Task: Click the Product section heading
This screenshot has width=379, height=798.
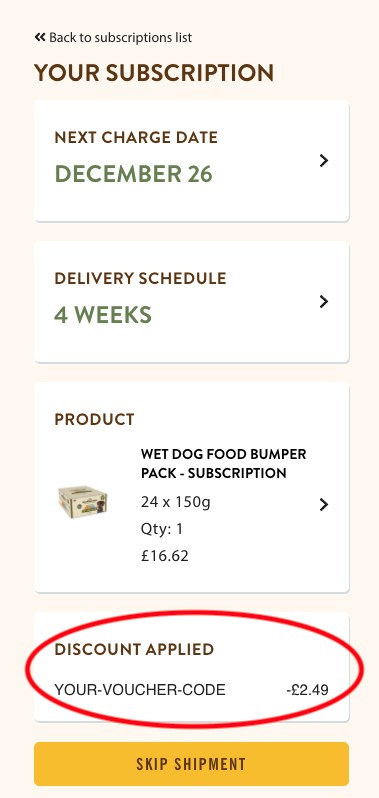Action: click(95, 419)
